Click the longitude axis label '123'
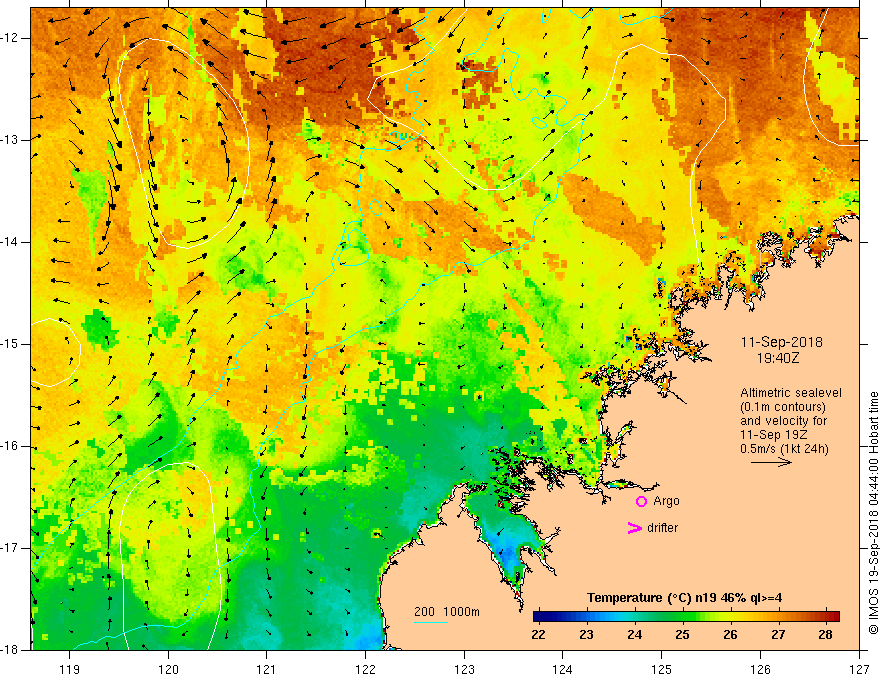 (464, 669)
